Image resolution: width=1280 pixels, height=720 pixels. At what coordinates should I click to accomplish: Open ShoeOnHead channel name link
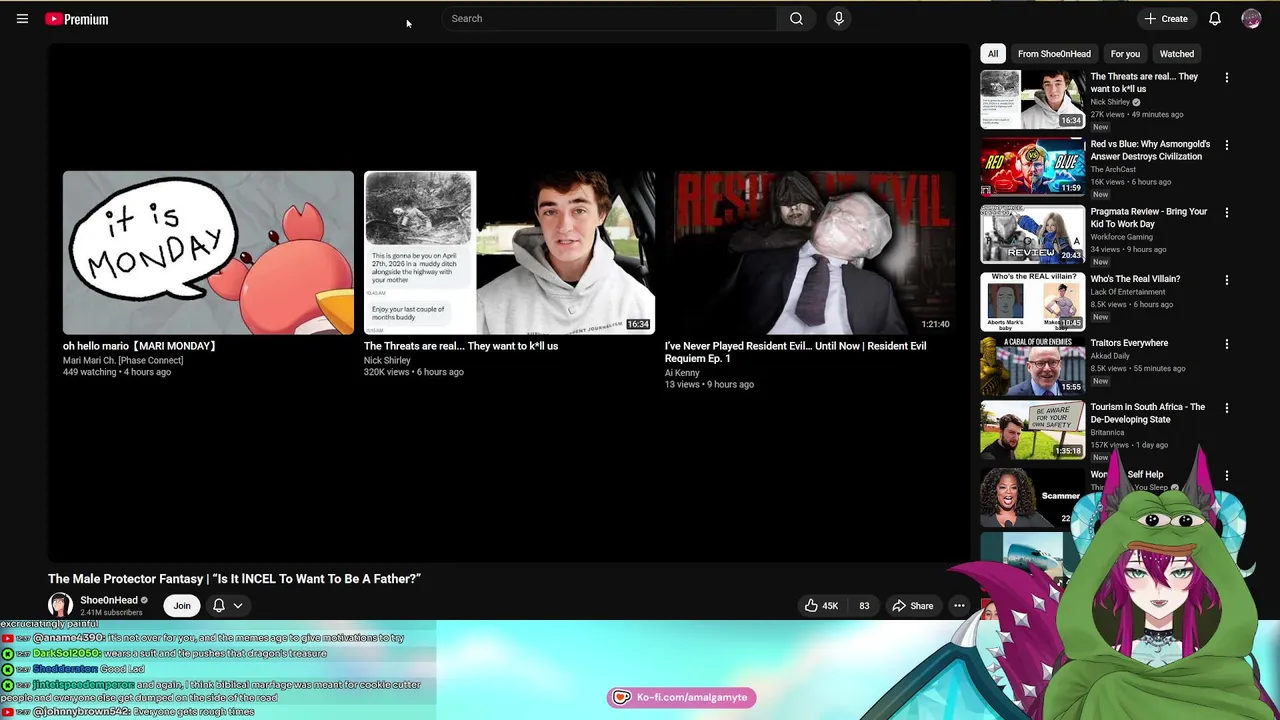pos(109,600)
